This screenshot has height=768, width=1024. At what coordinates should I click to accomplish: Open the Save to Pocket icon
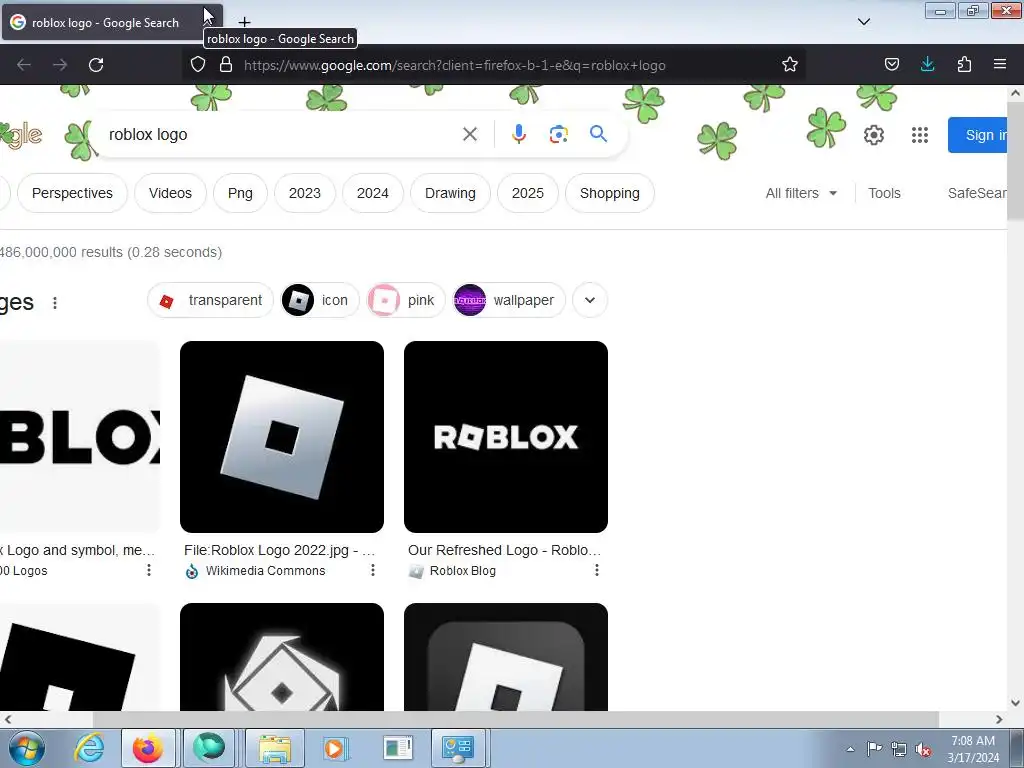coord(891,65)
